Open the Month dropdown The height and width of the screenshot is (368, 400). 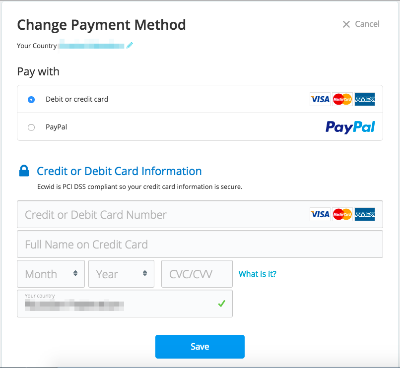pos(51,274)
